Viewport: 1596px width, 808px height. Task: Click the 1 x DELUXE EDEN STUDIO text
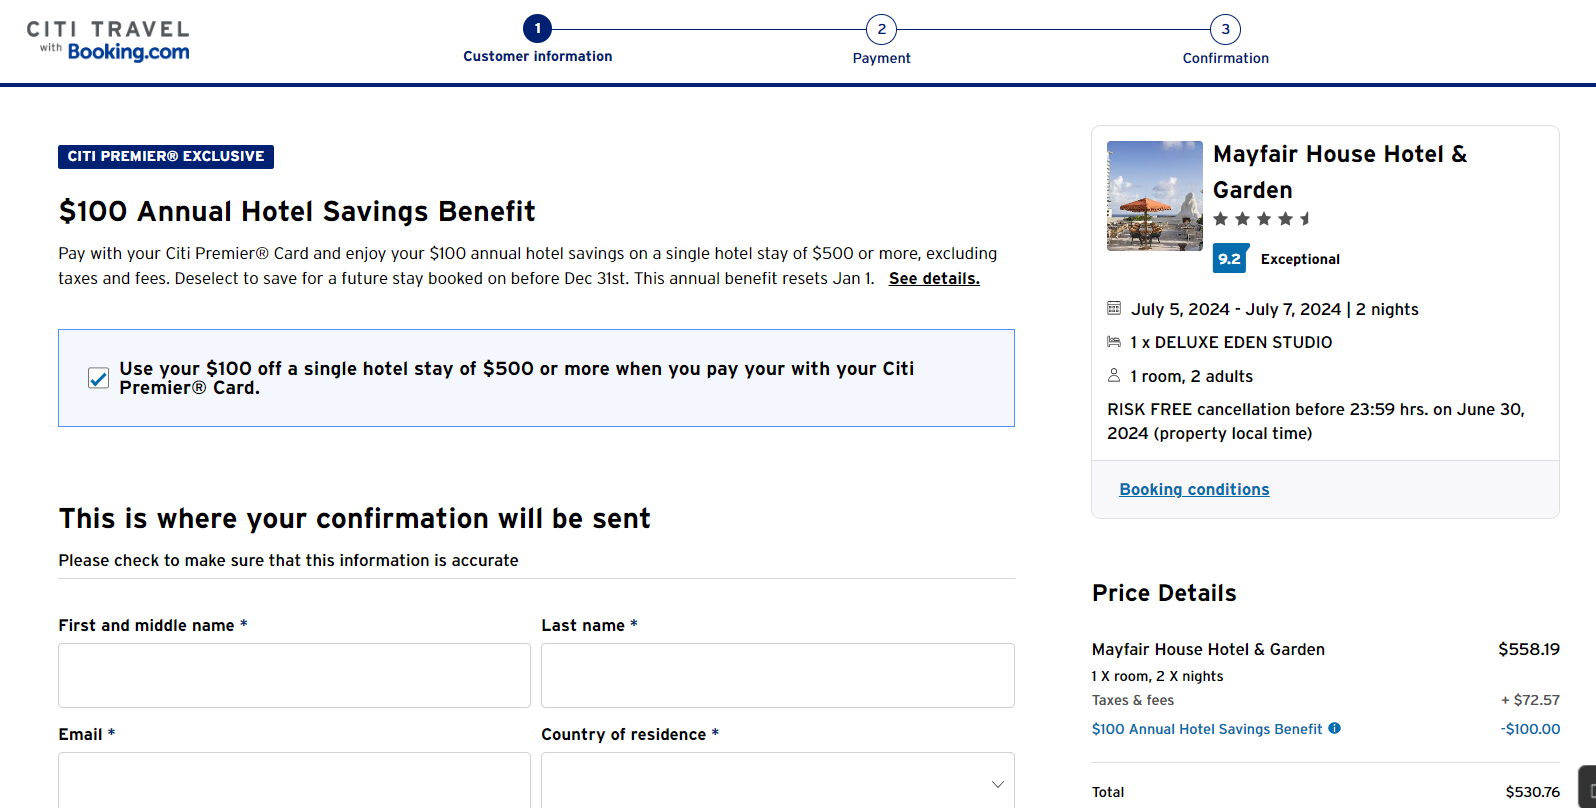(x=1231, y=342)
